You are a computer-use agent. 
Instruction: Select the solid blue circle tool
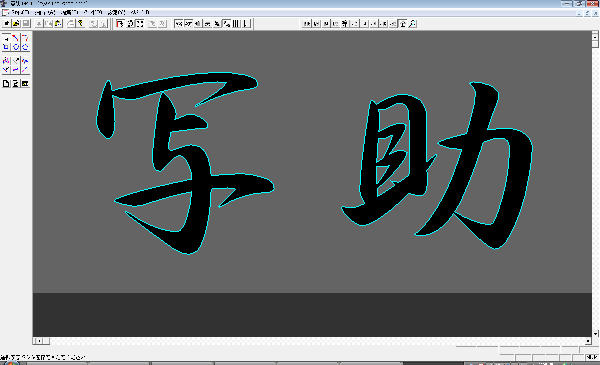click(15, 47)
